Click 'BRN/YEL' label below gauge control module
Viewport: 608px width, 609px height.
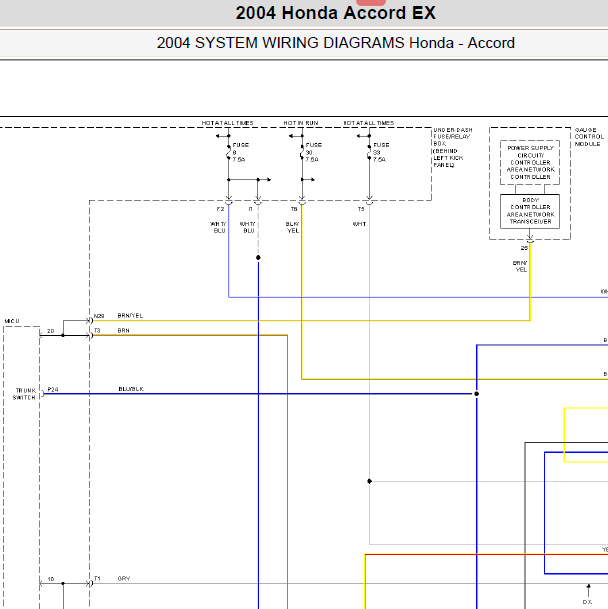520,266
